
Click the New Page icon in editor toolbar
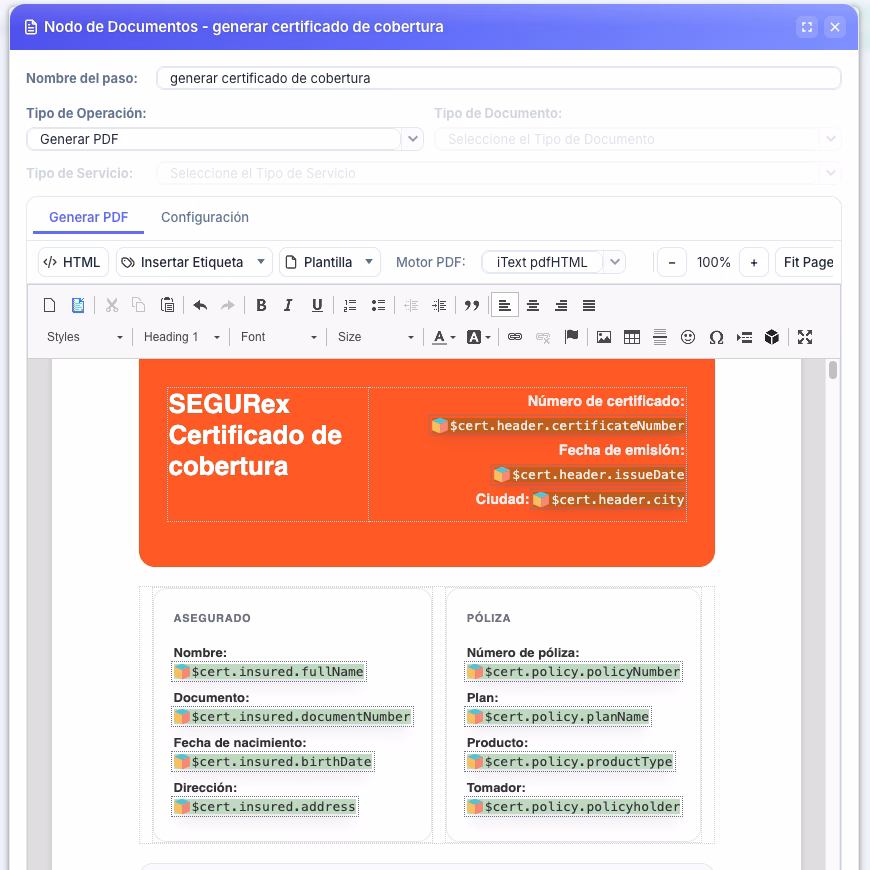click(x=49, y=305)
